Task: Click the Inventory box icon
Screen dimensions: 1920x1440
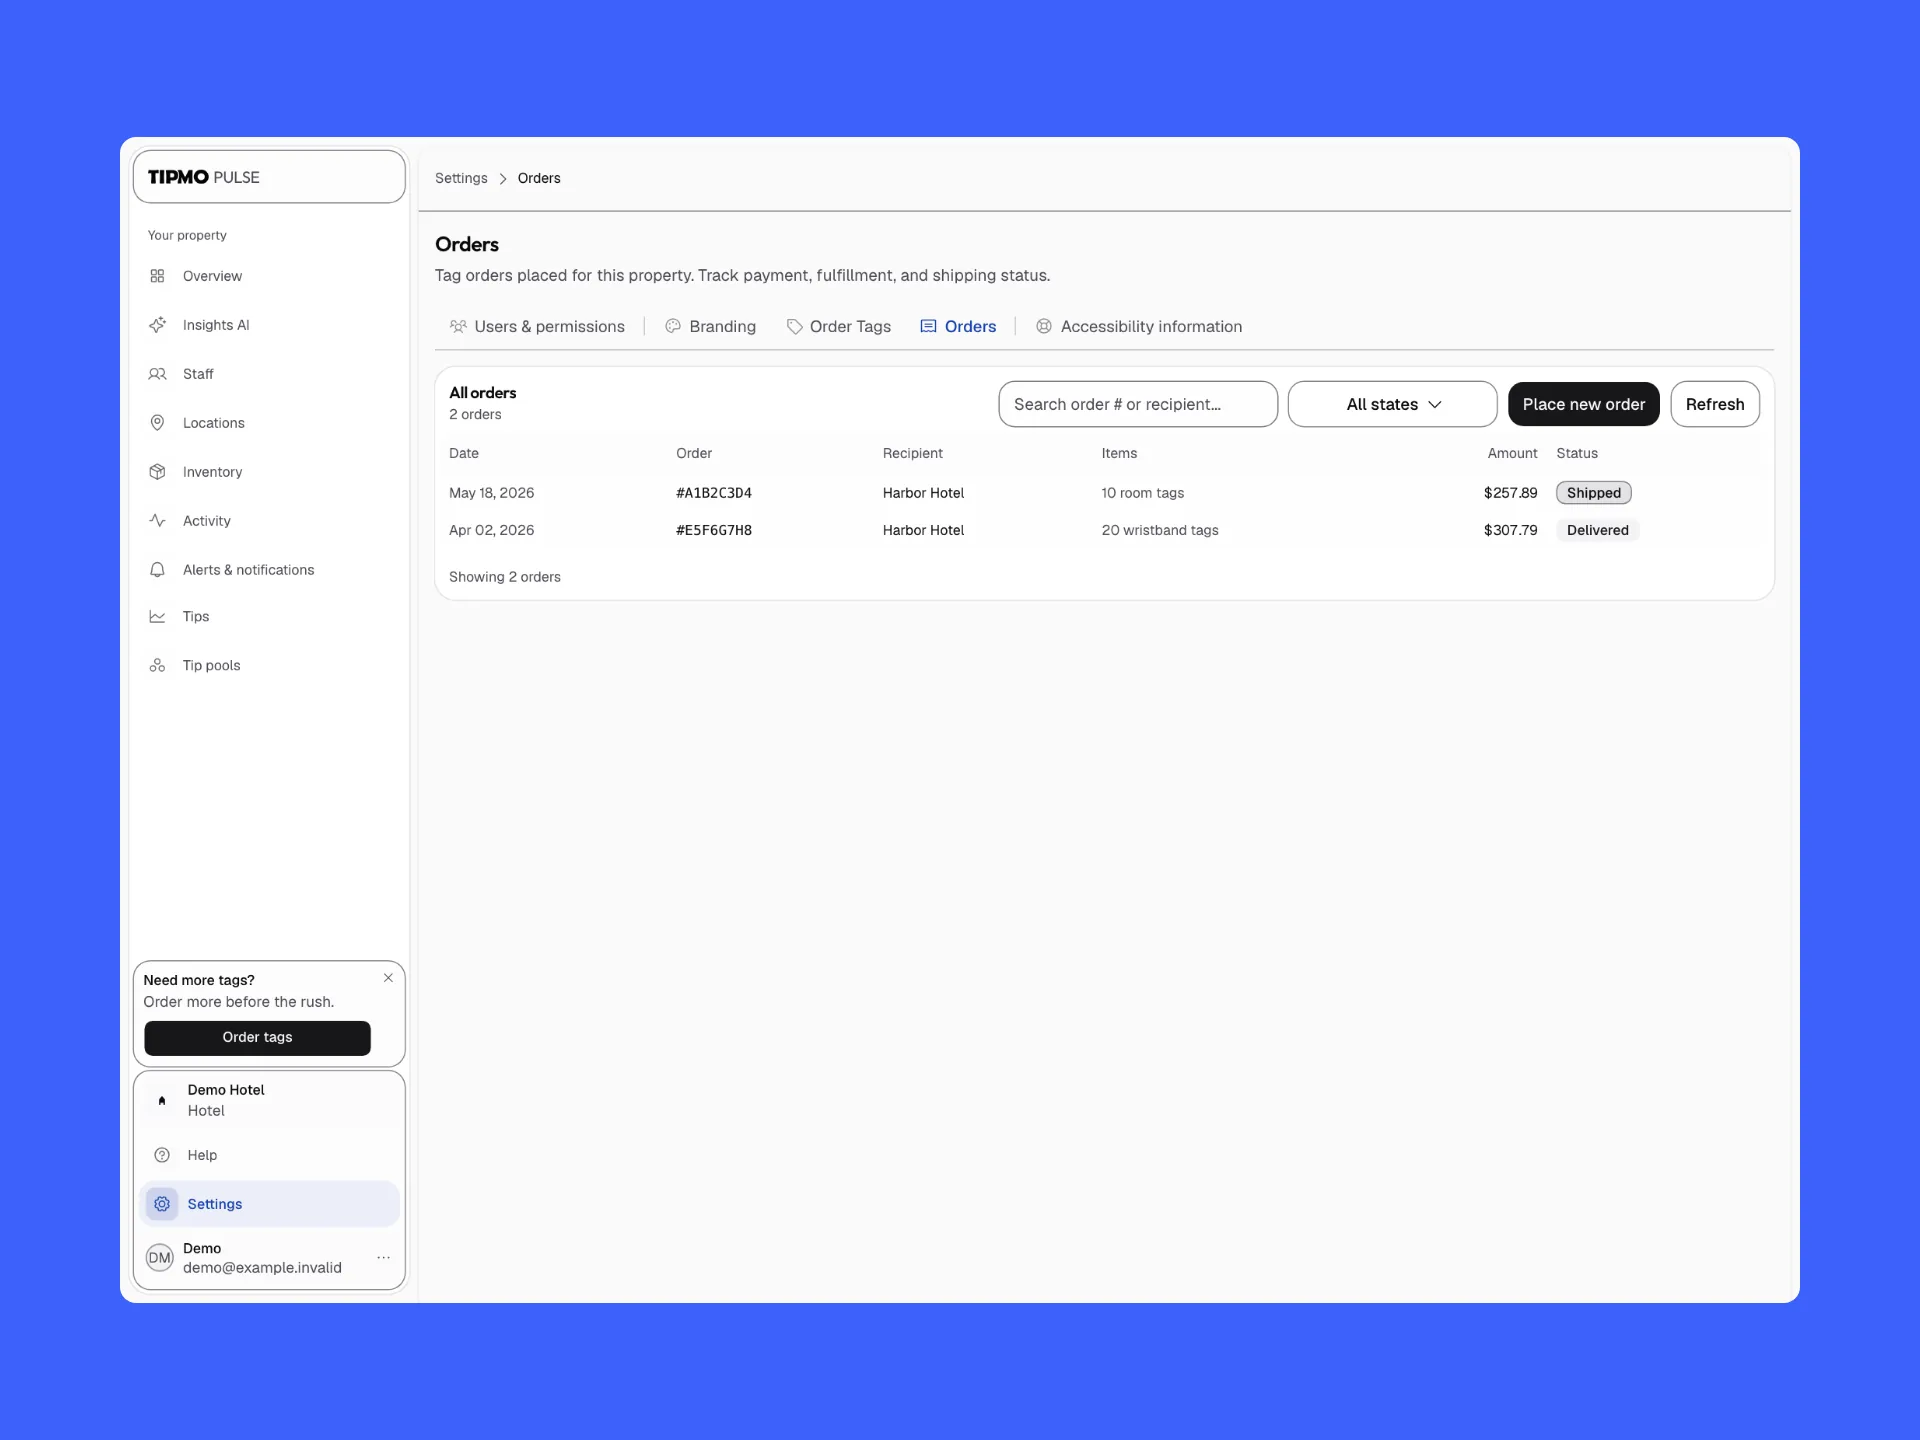Action: coord(157,472)
